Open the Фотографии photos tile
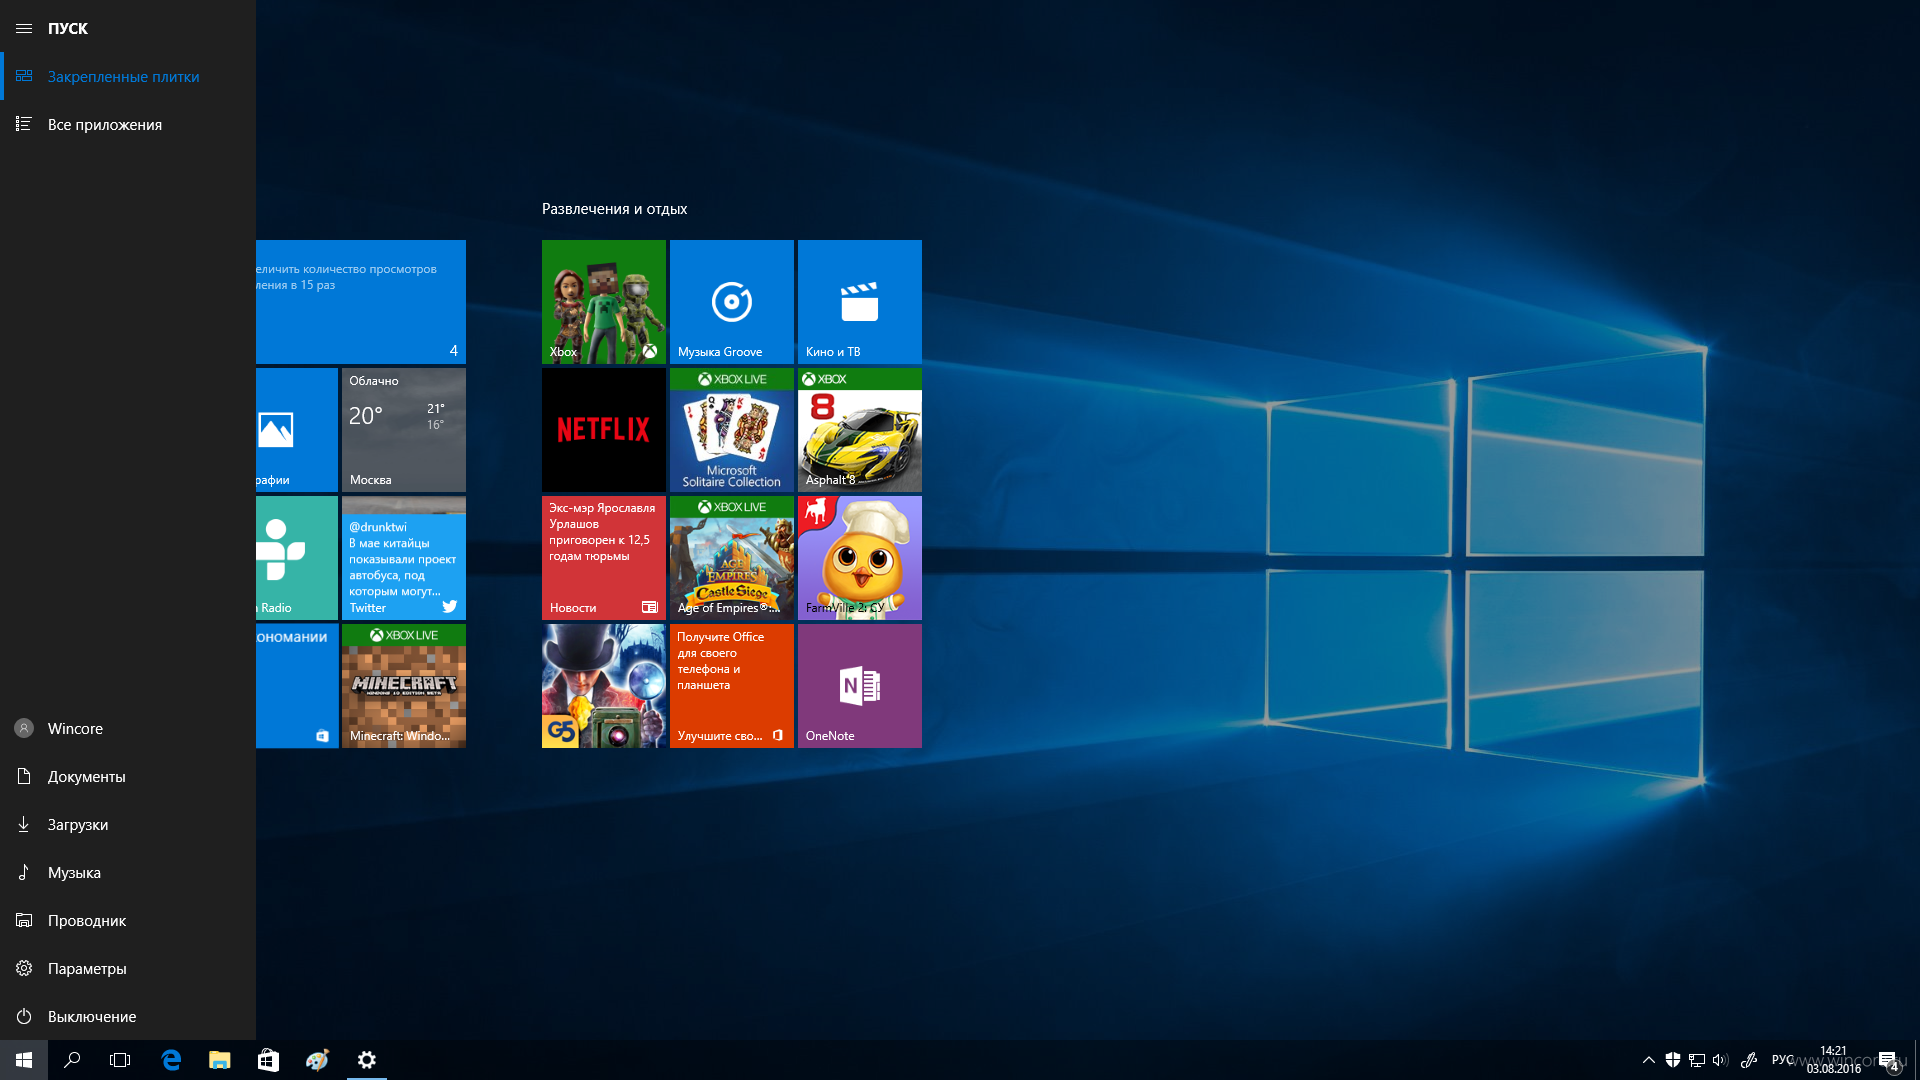Screen dimensions: 1920x1080 297,430
